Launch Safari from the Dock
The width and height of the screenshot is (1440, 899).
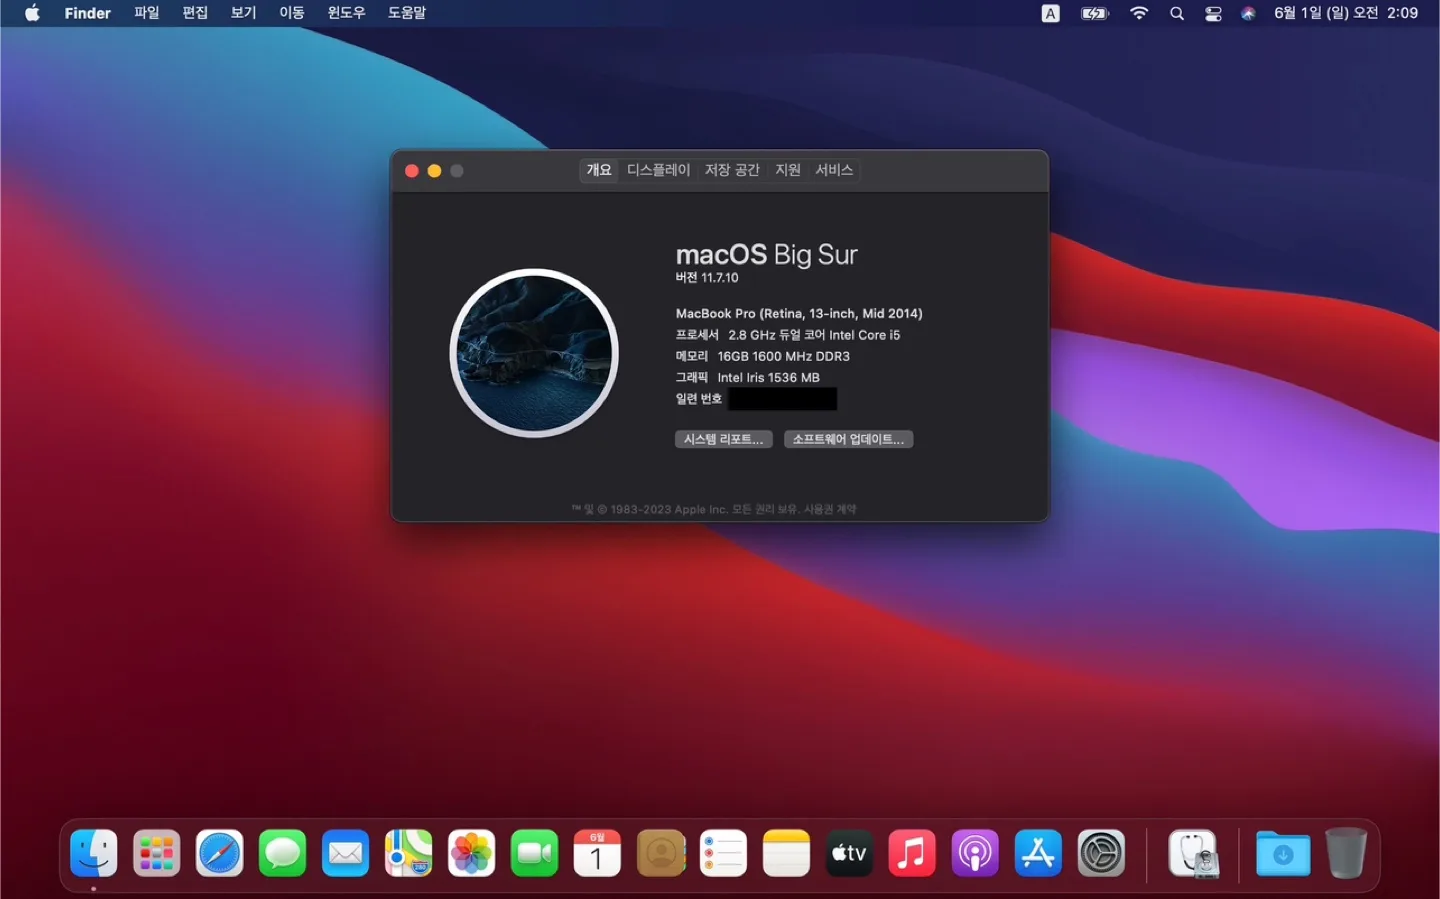pyautogui.click(x=220, y=853)
